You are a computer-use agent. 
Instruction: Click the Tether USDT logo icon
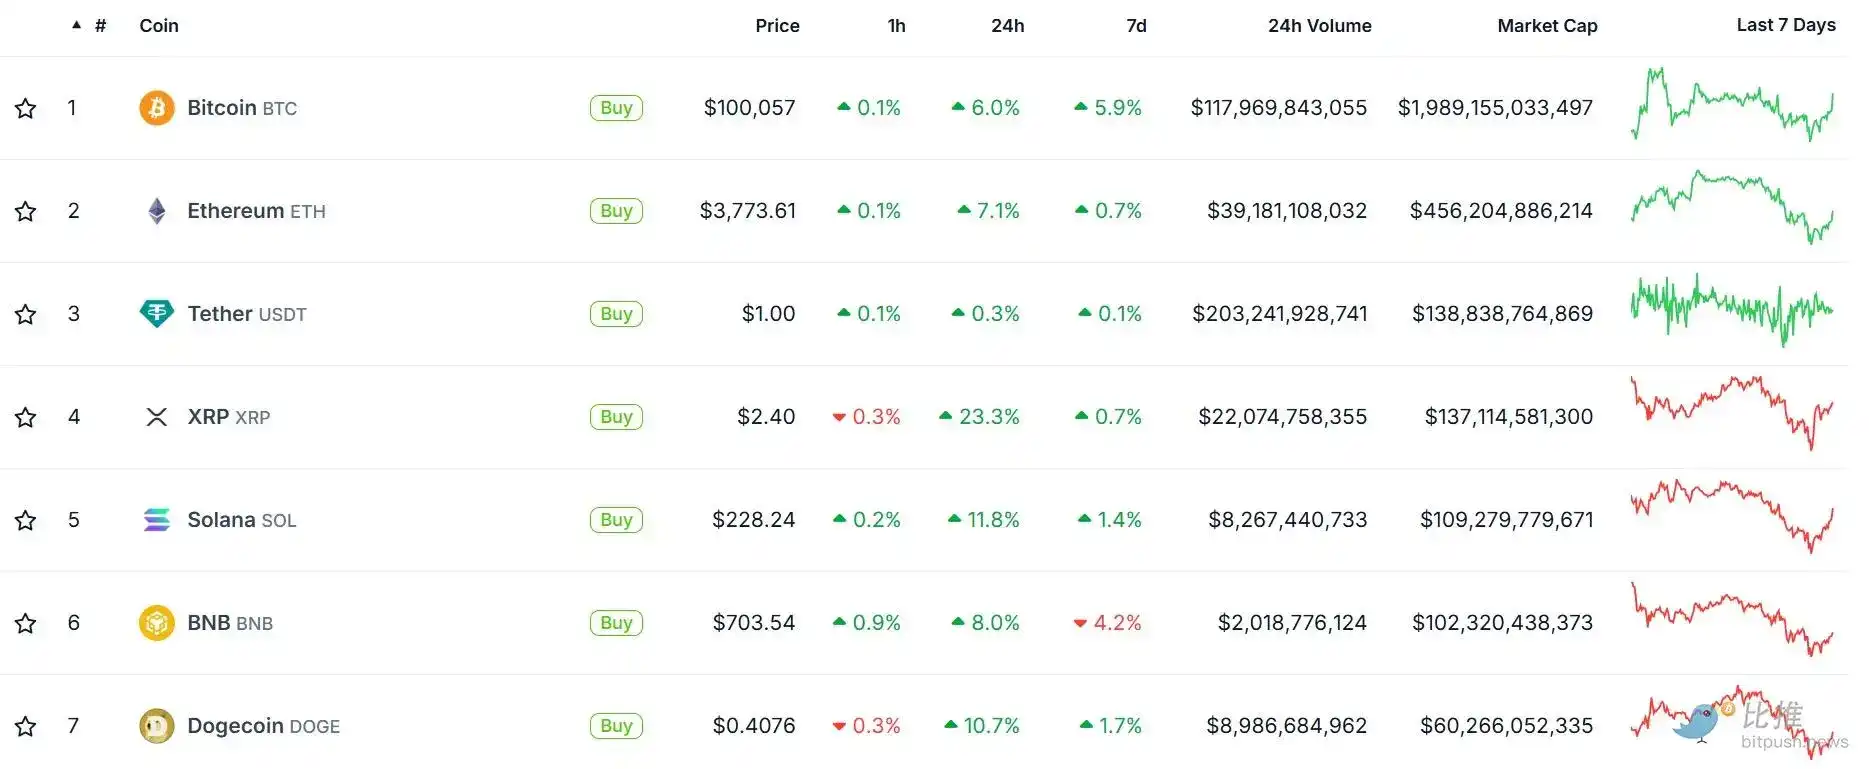156,314
